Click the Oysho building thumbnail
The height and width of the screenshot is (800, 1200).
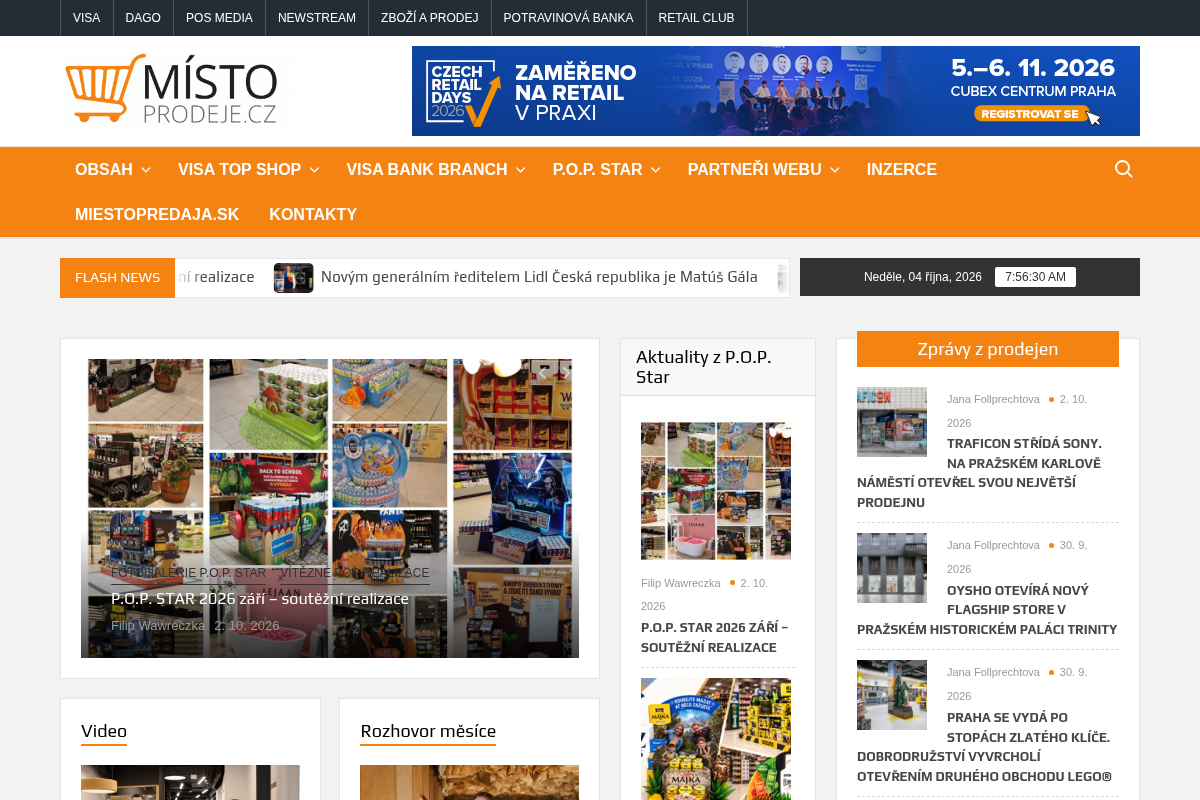pos(892,568)
